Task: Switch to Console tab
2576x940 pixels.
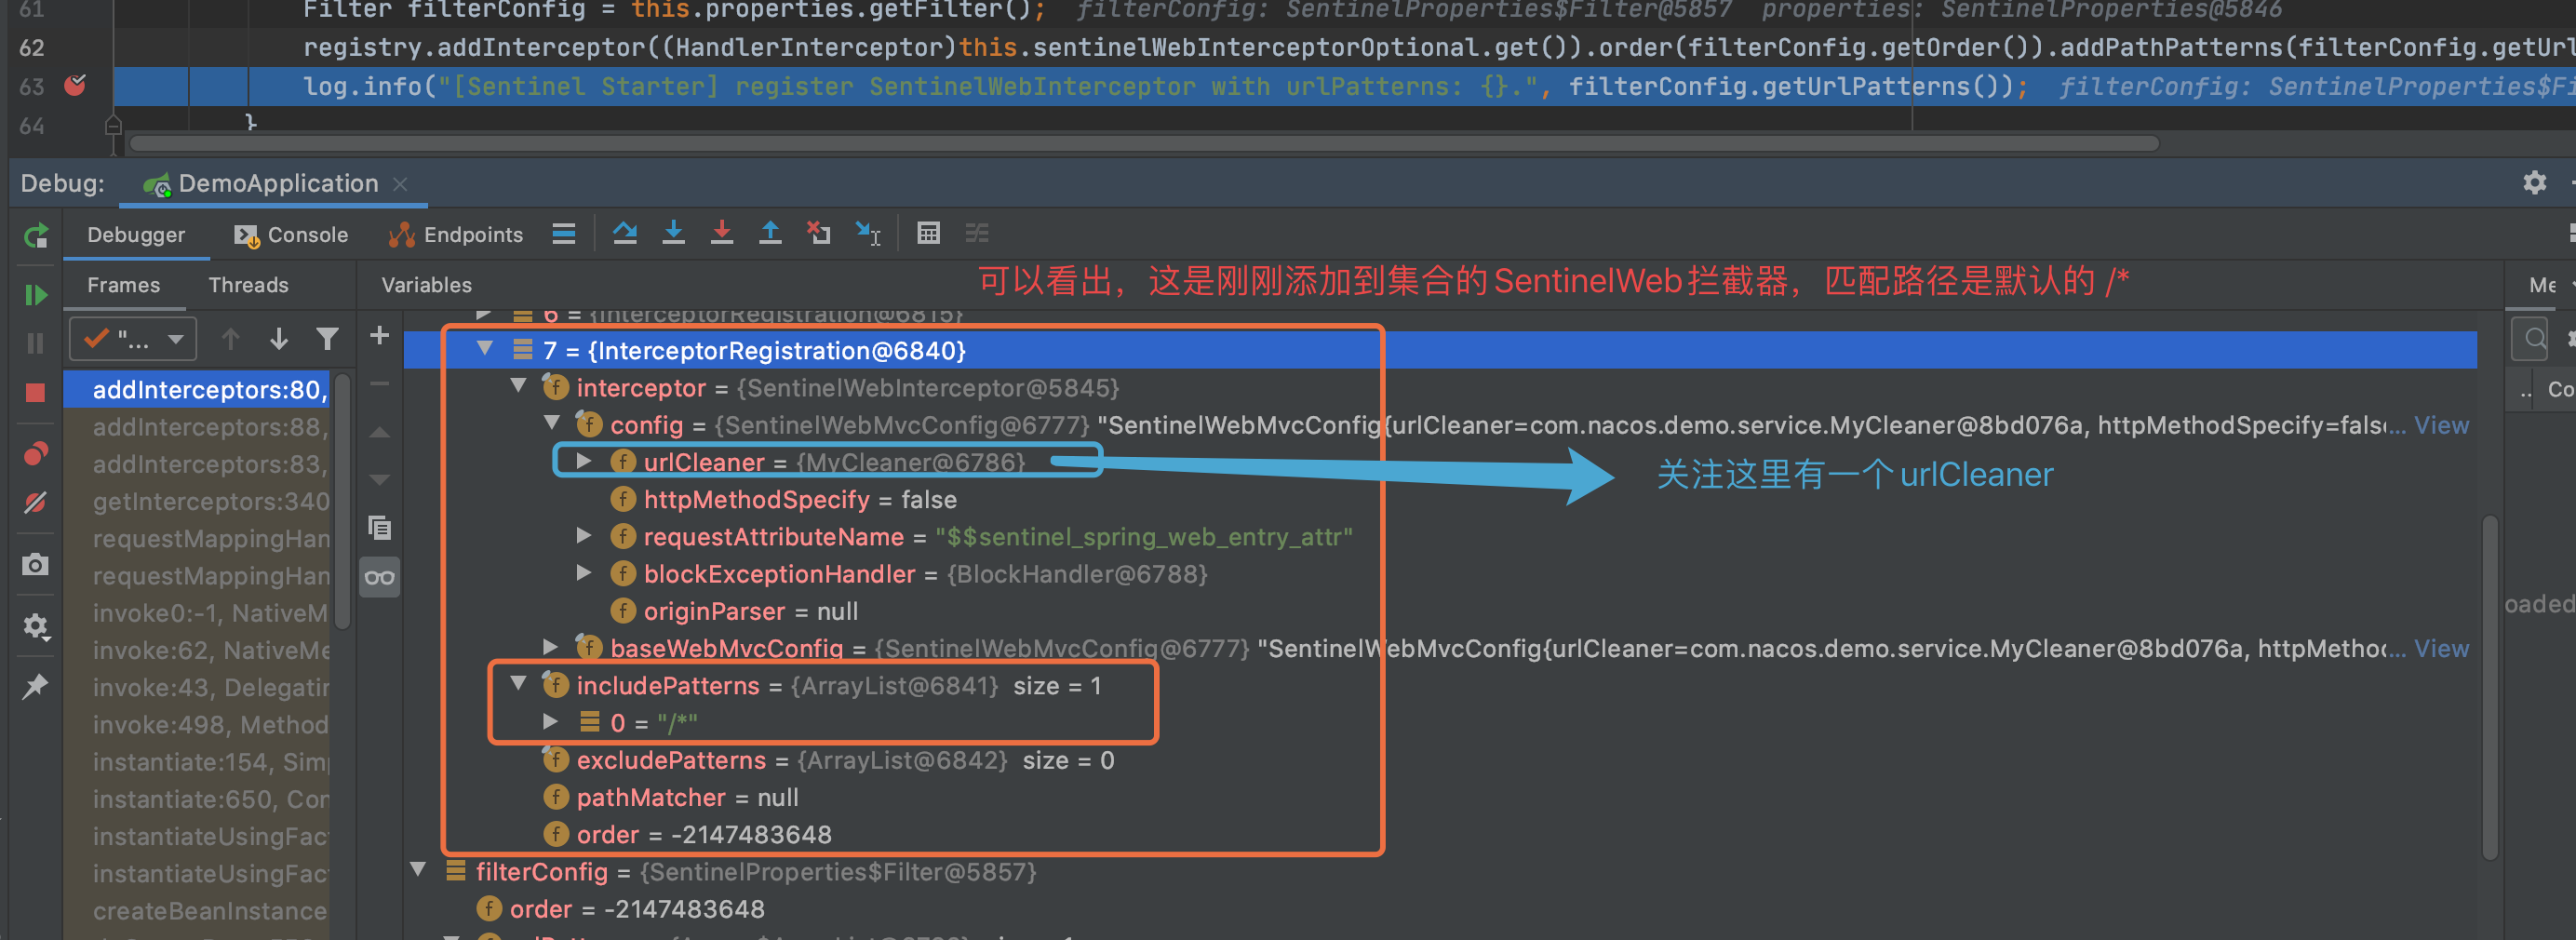Action: click(x=291, y=235)
